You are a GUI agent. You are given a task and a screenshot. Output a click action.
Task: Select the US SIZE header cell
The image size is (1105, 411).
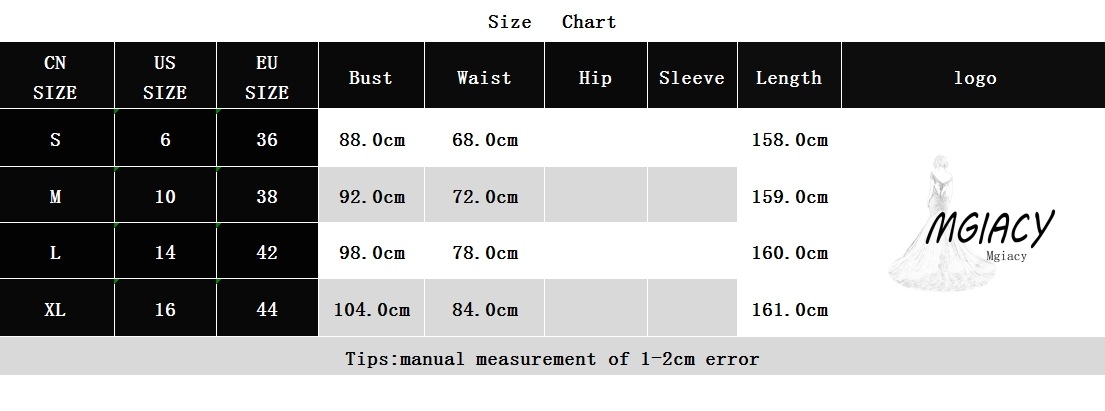click(165, 75)
